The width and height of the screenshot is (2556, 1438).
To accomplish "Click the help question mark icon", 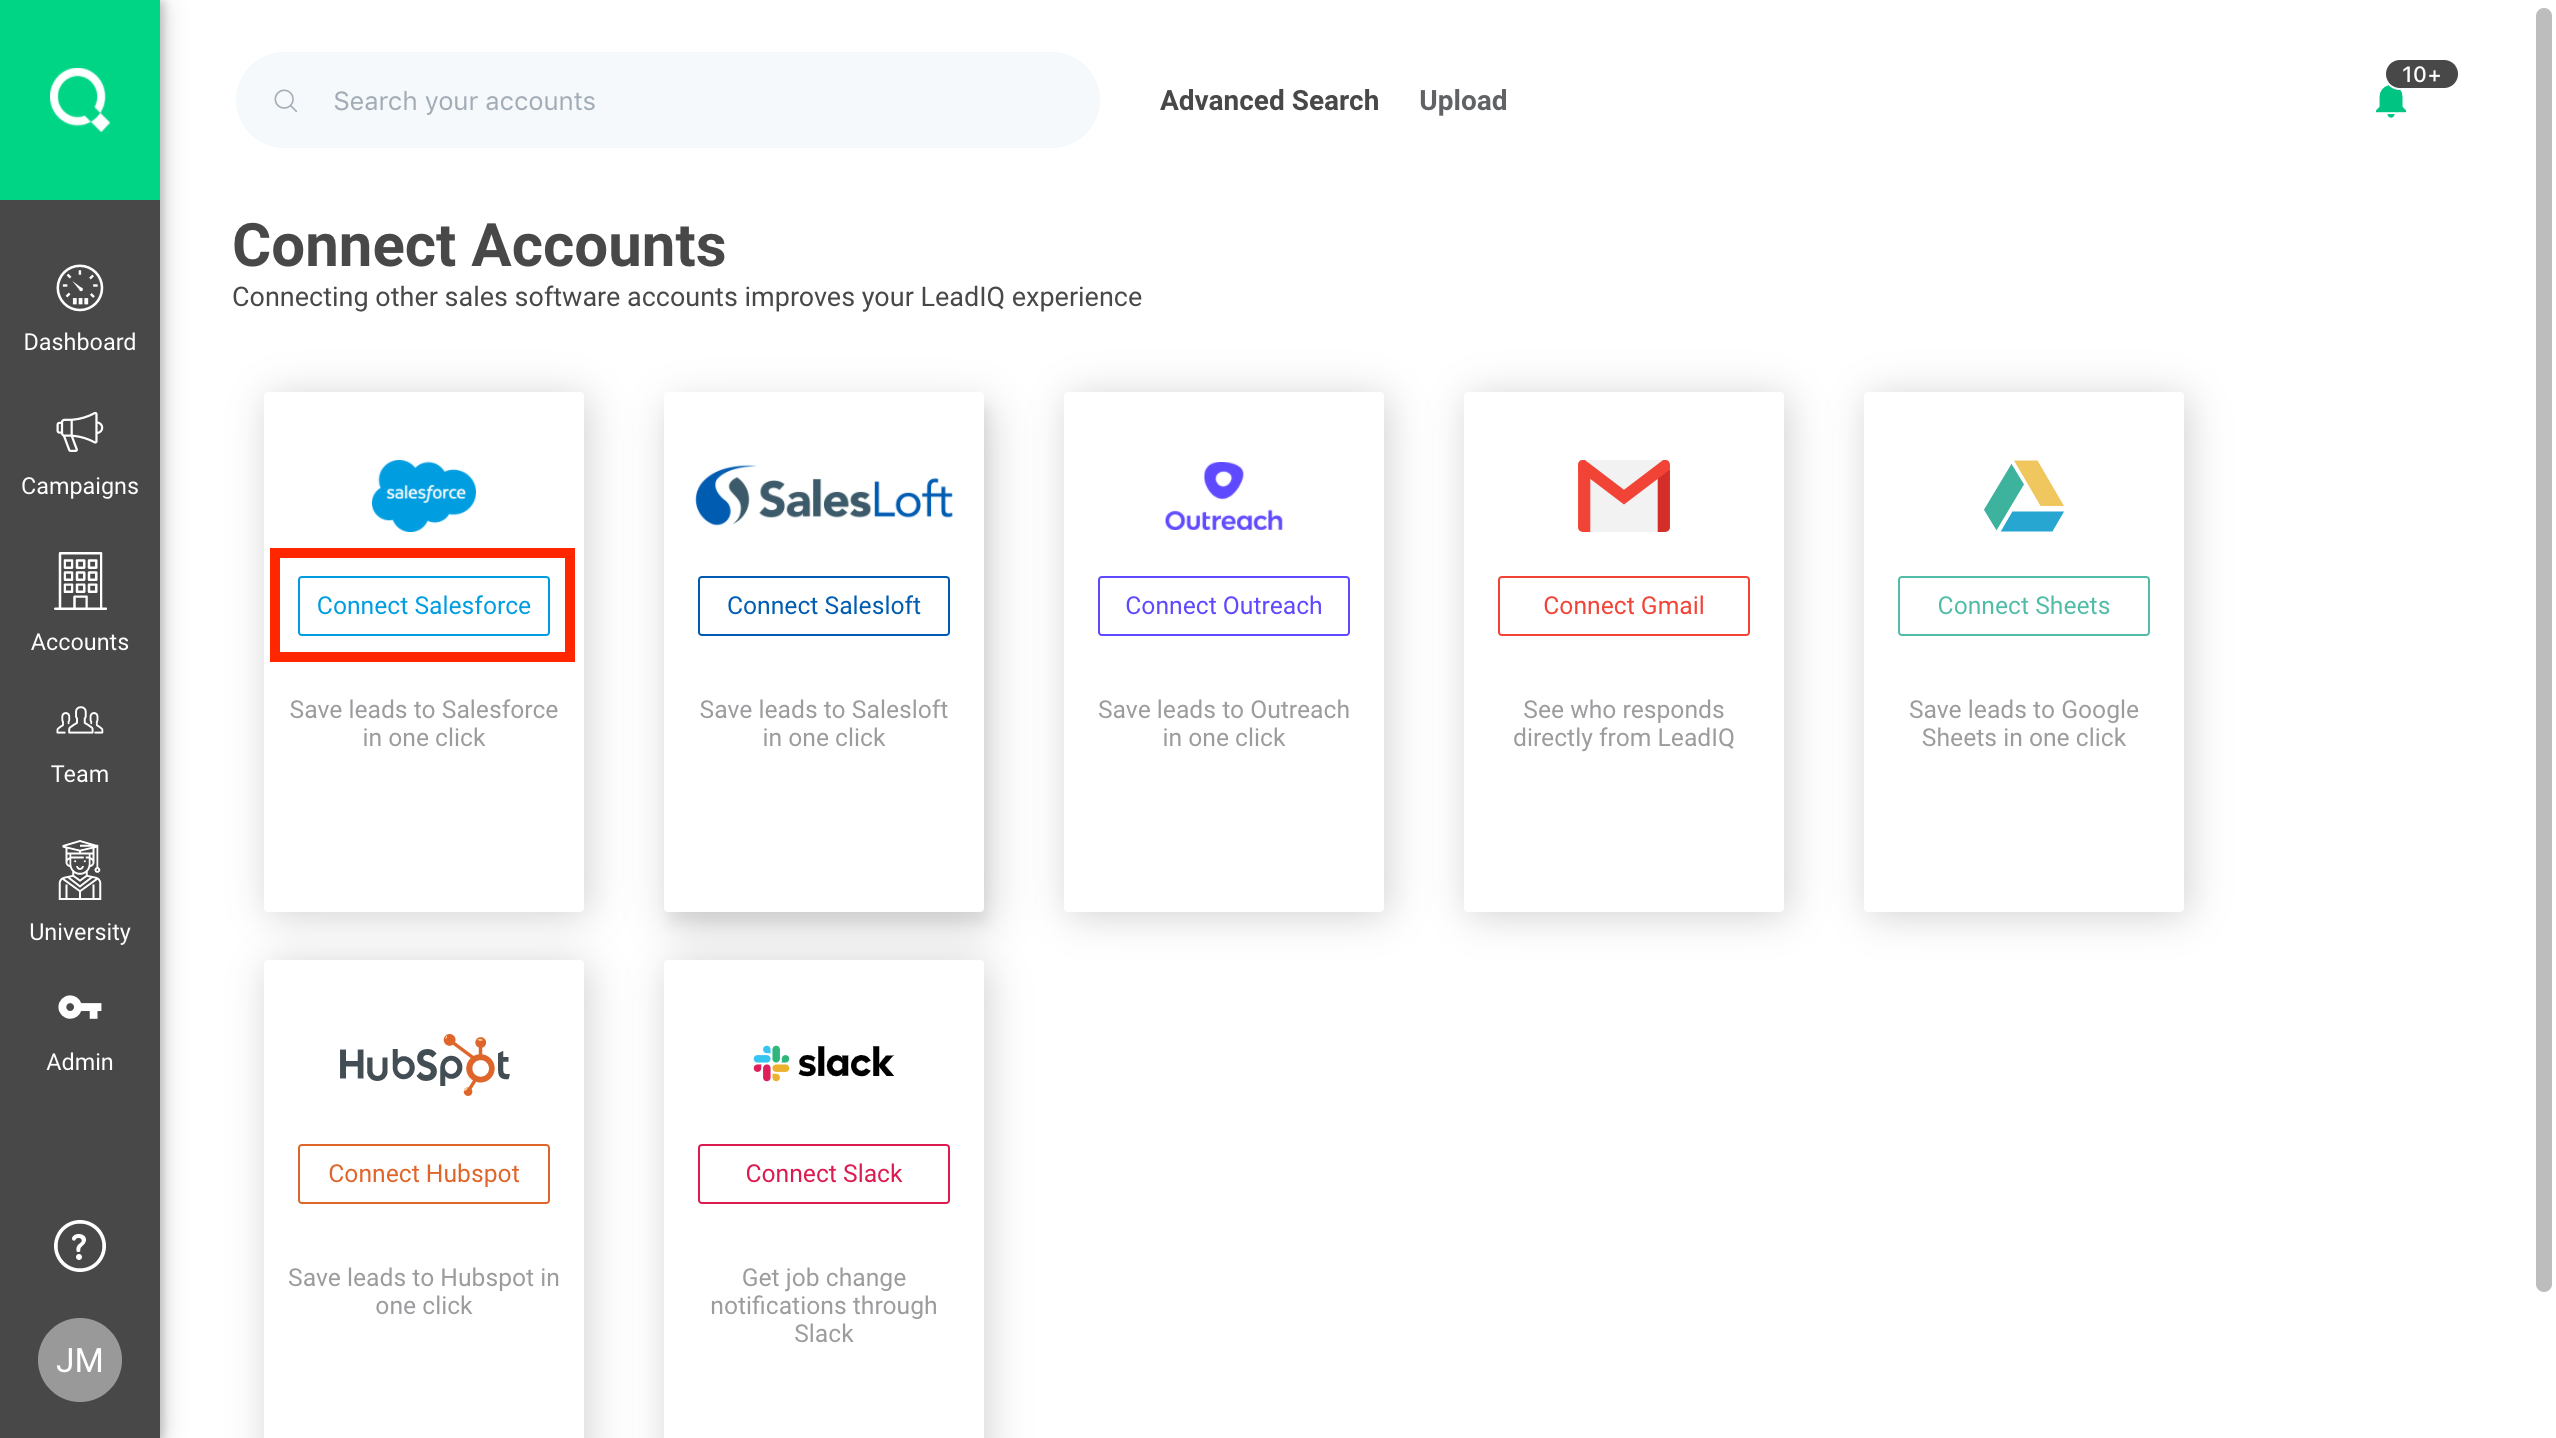I will click(x=79, y=1246).
